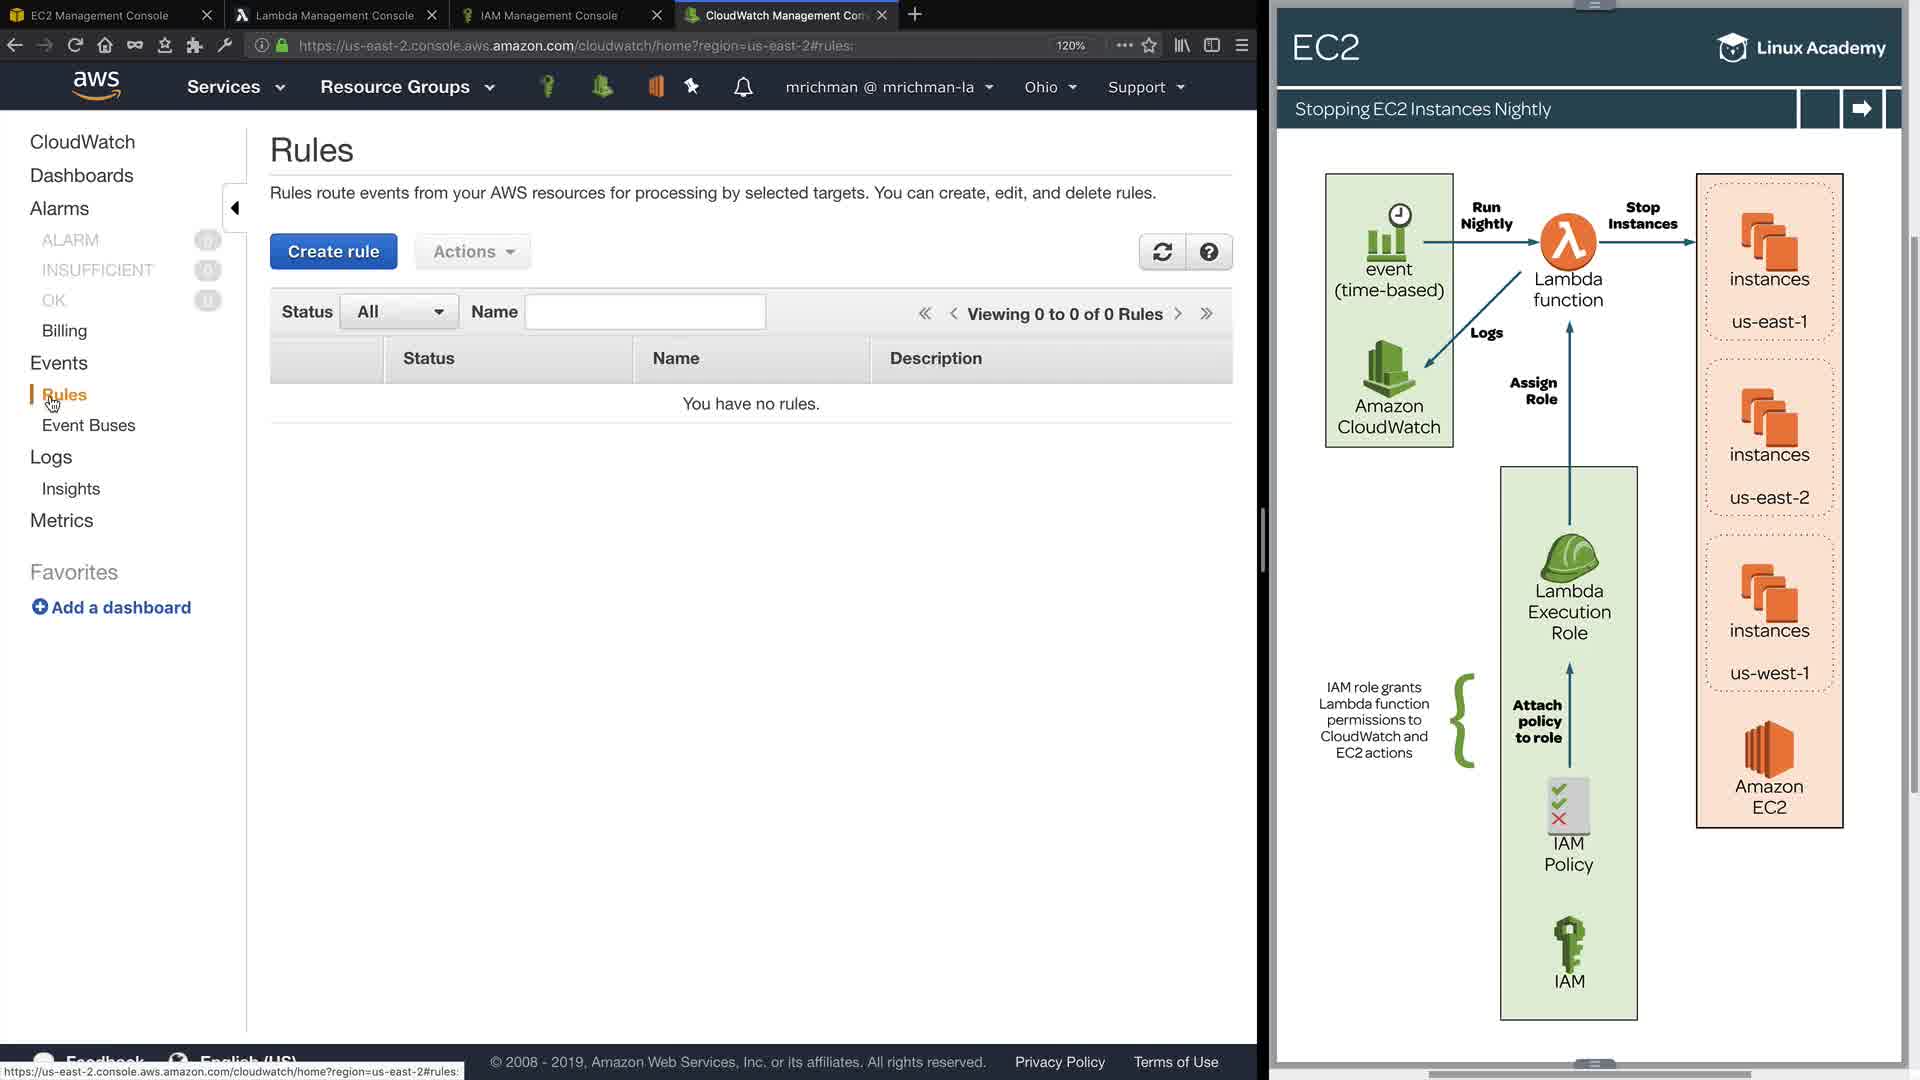Open Event Buses in sidebar
Image resolution: width=1920 pixels, height=1080 pixels.
(88, 425)
